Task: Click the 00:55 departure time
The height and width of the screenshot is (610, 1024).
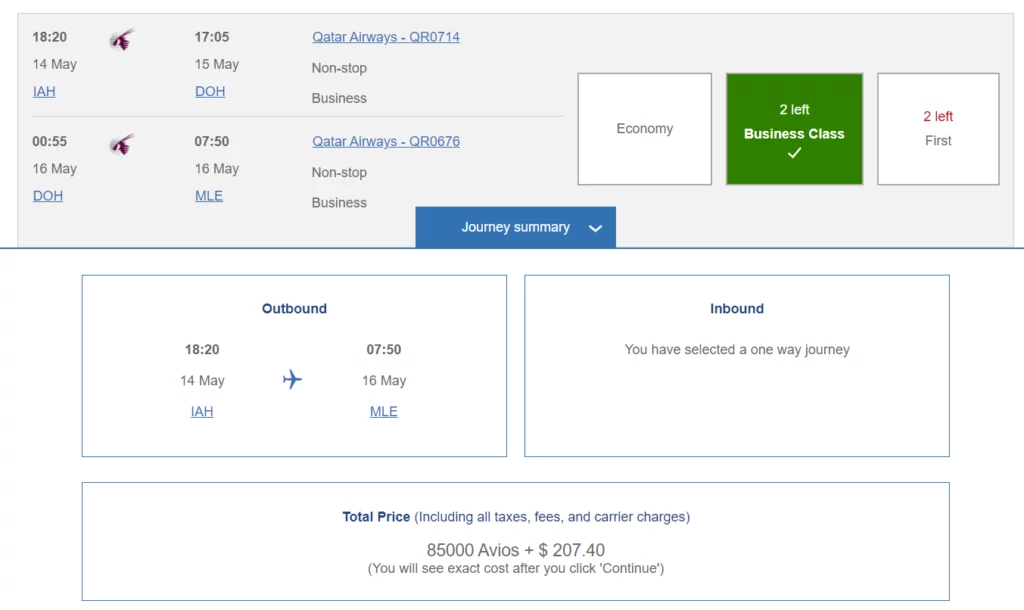Action: tap(50, 142)
